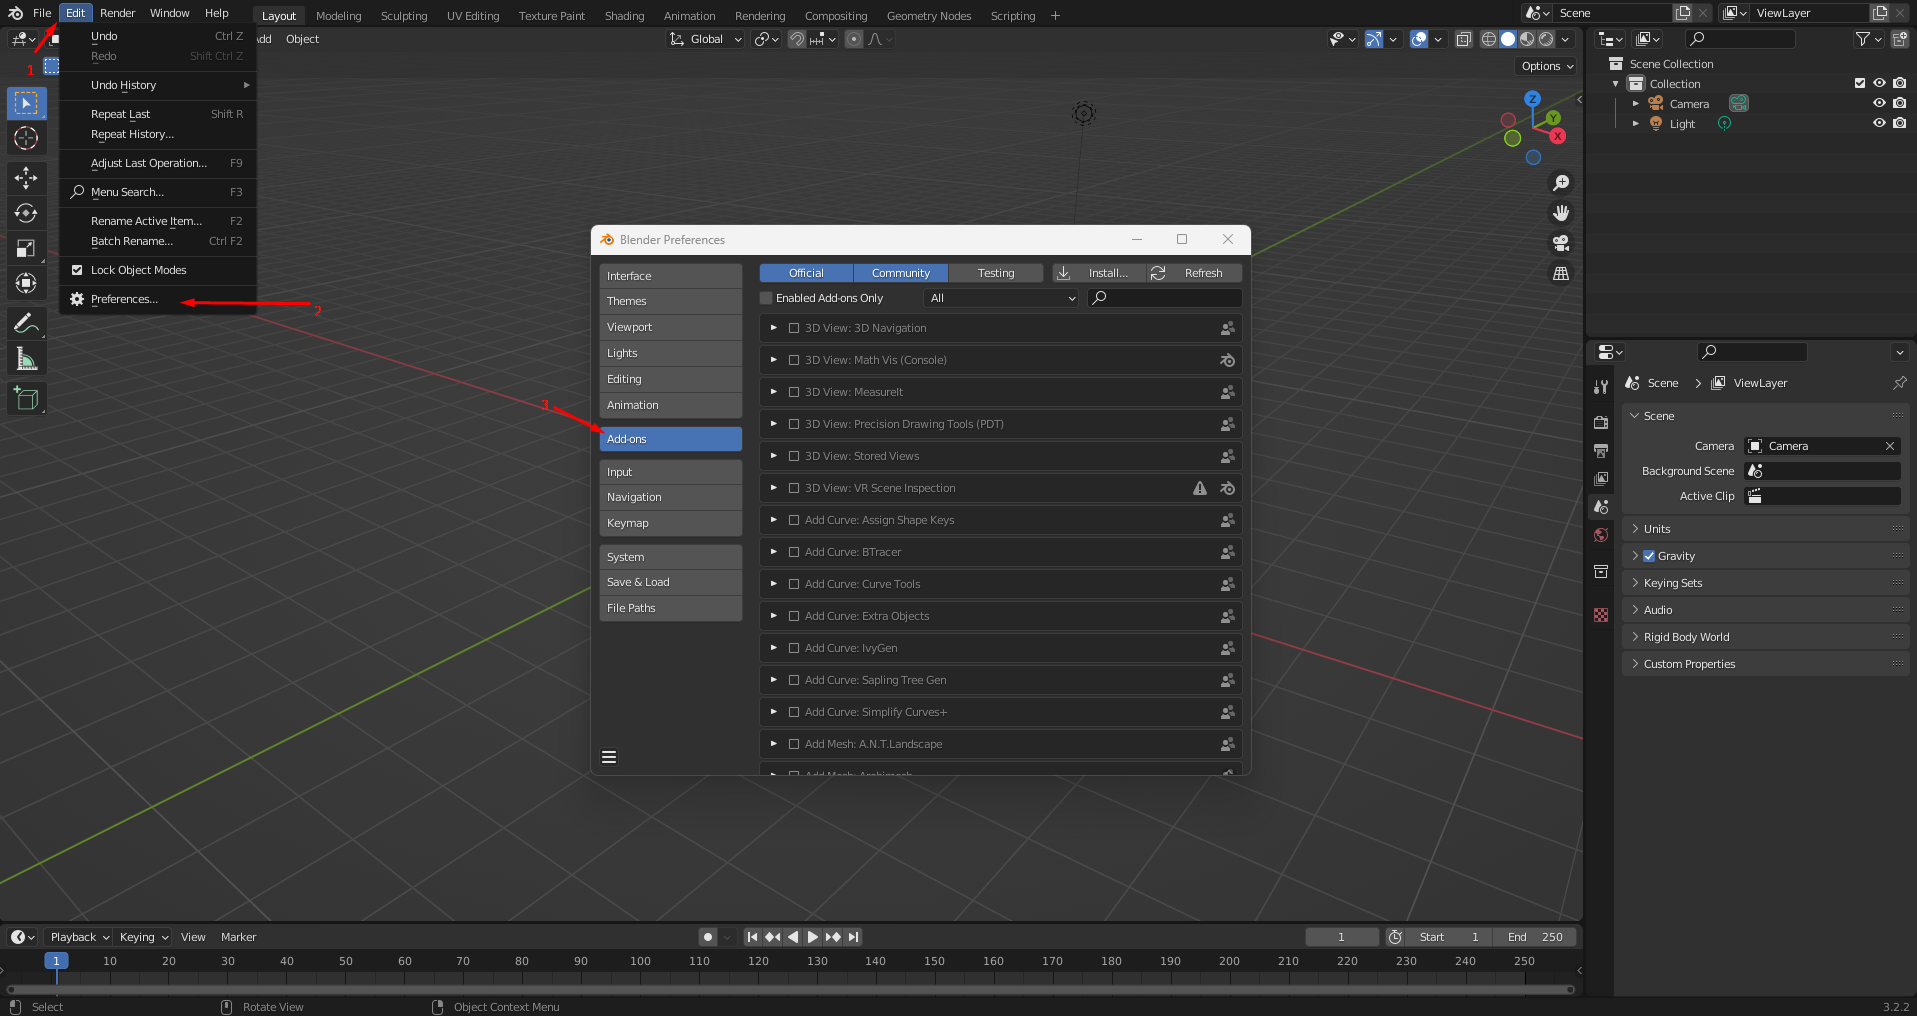Toggle the Official add-ons filter
This screenshot has height=1016, width=1917.
tap(806, 273)
